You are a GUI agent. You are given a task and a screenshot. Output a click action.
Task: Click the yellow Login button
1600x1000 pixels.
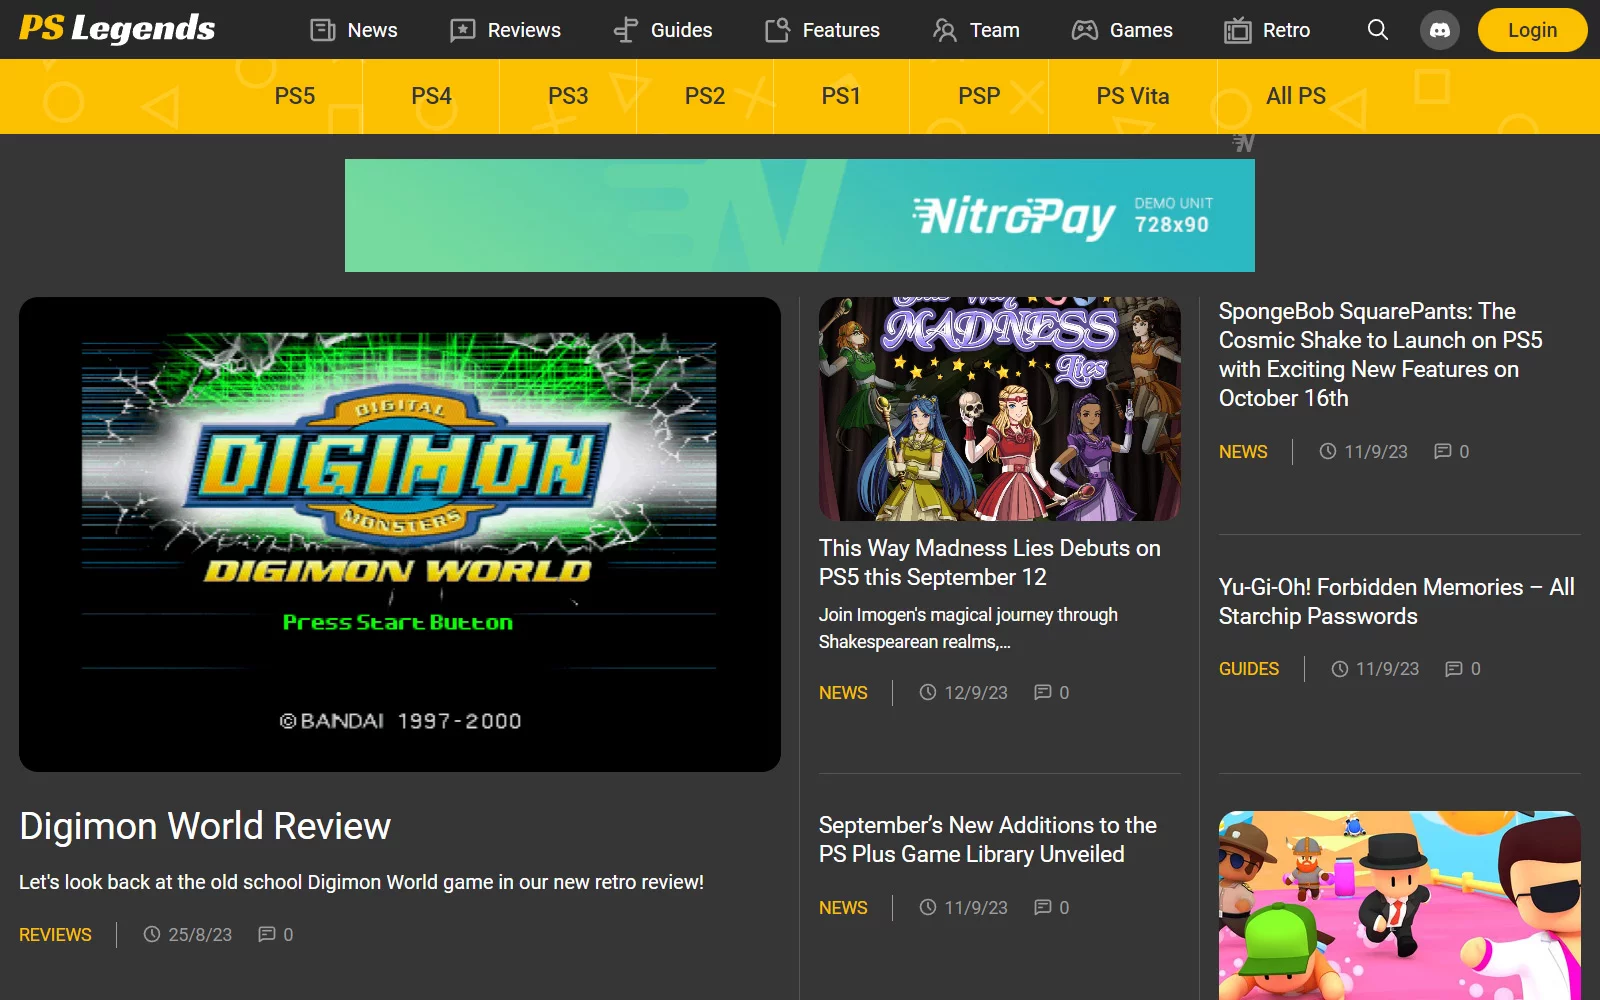(1532, 30)
